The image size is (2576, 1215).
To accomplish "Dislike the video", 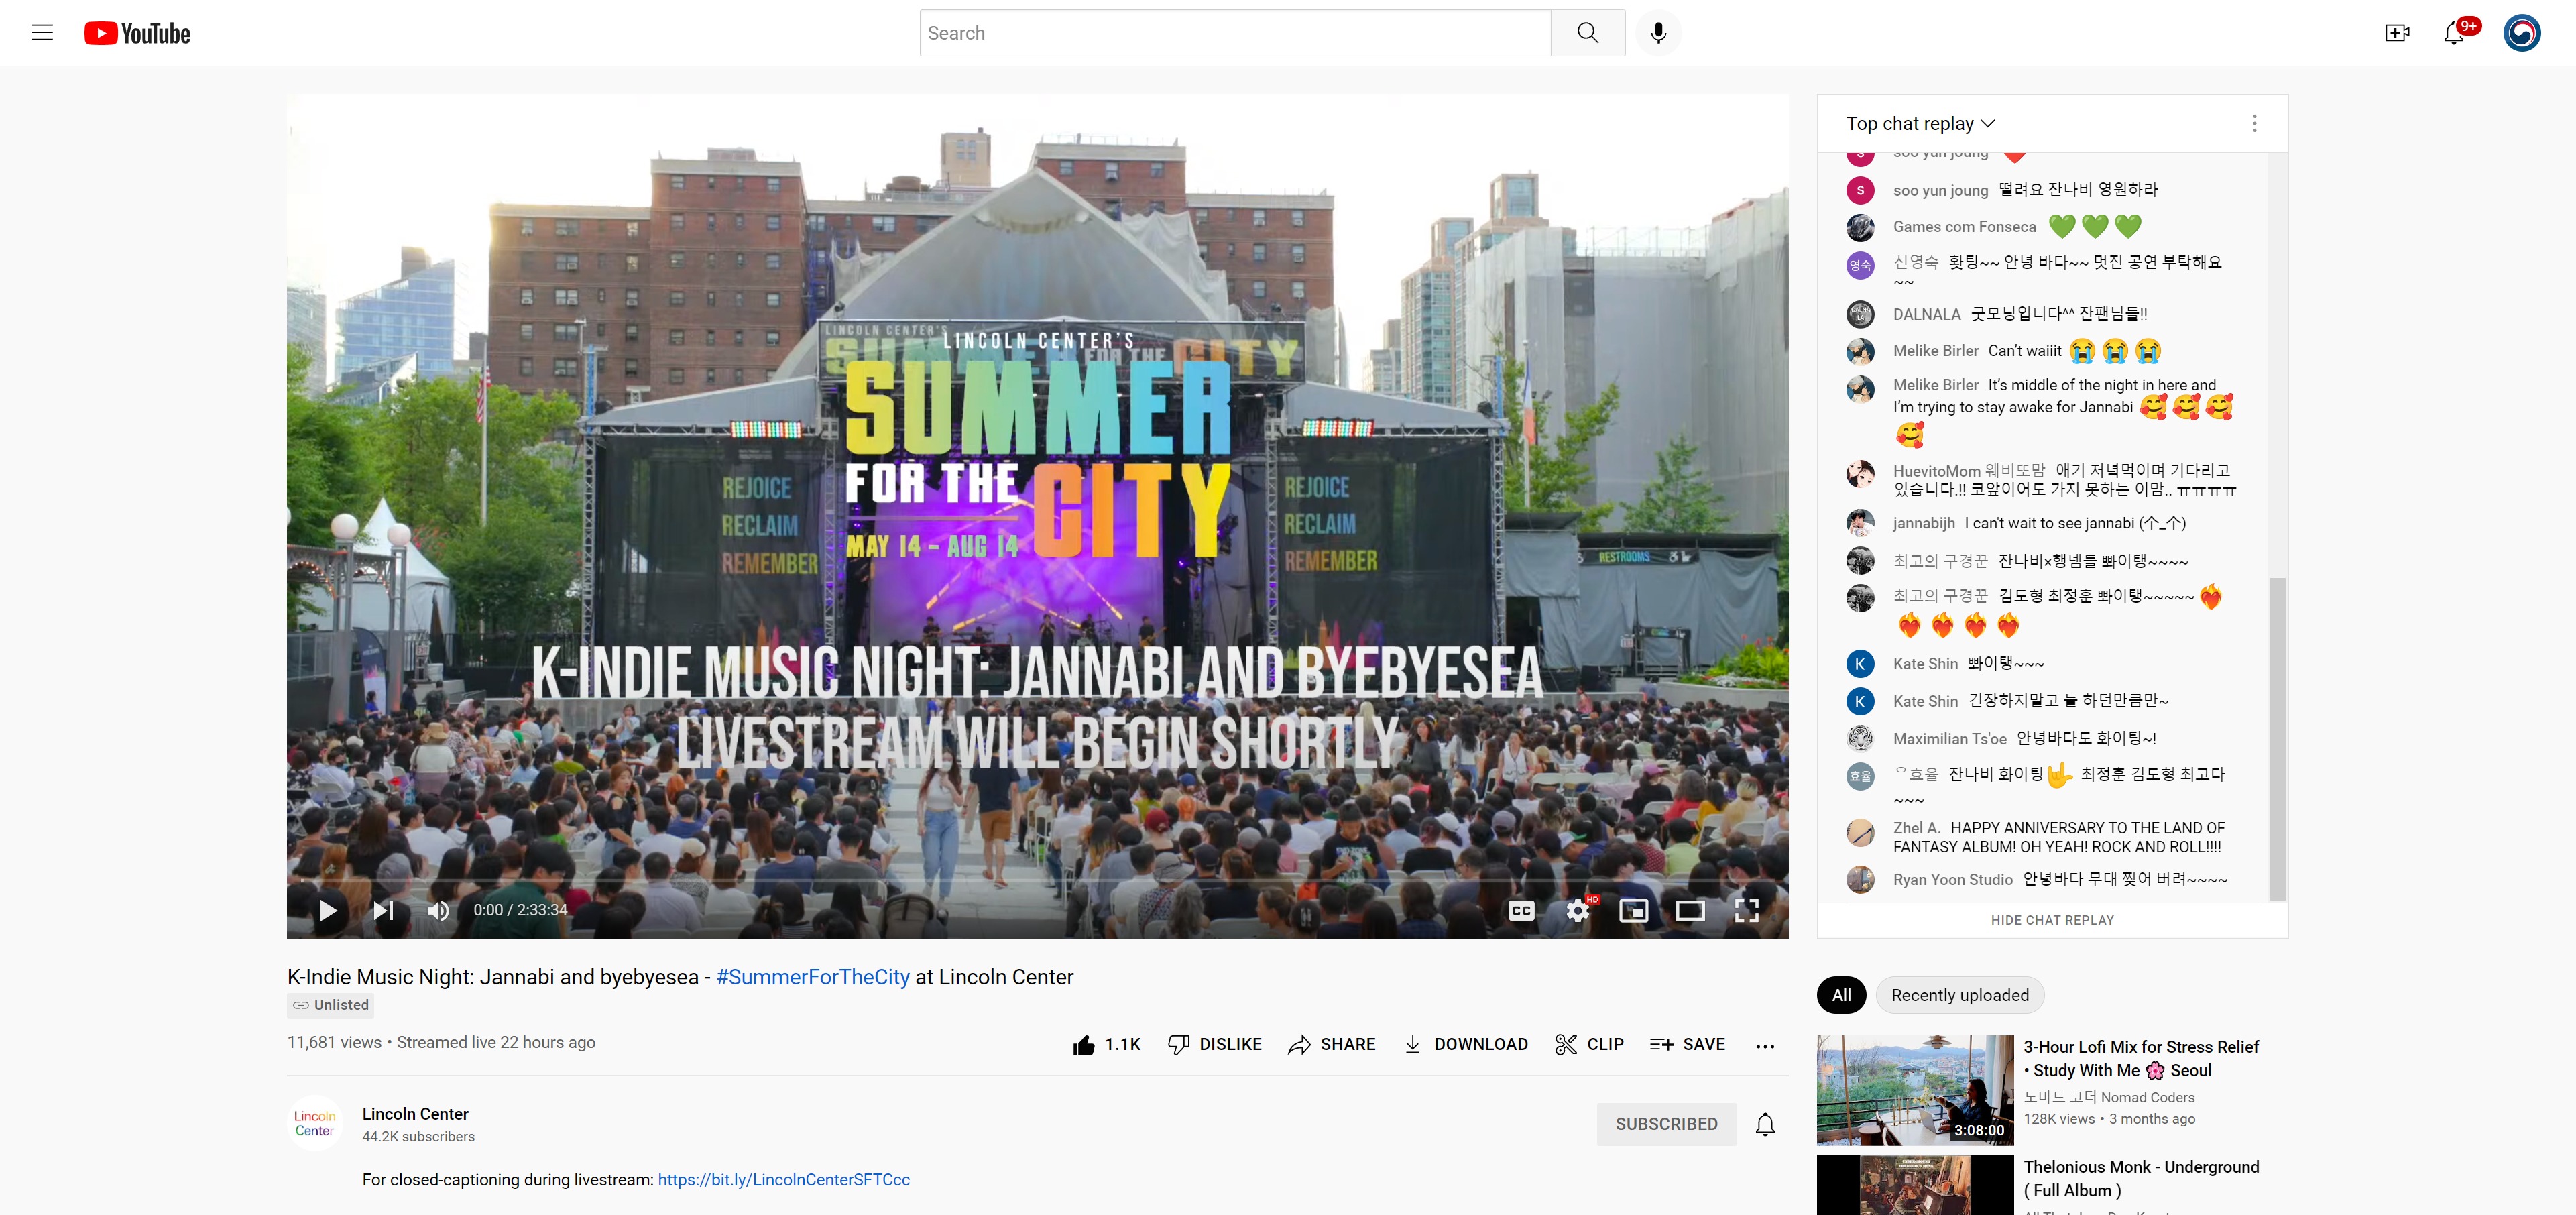I will pos(1215,1045).
